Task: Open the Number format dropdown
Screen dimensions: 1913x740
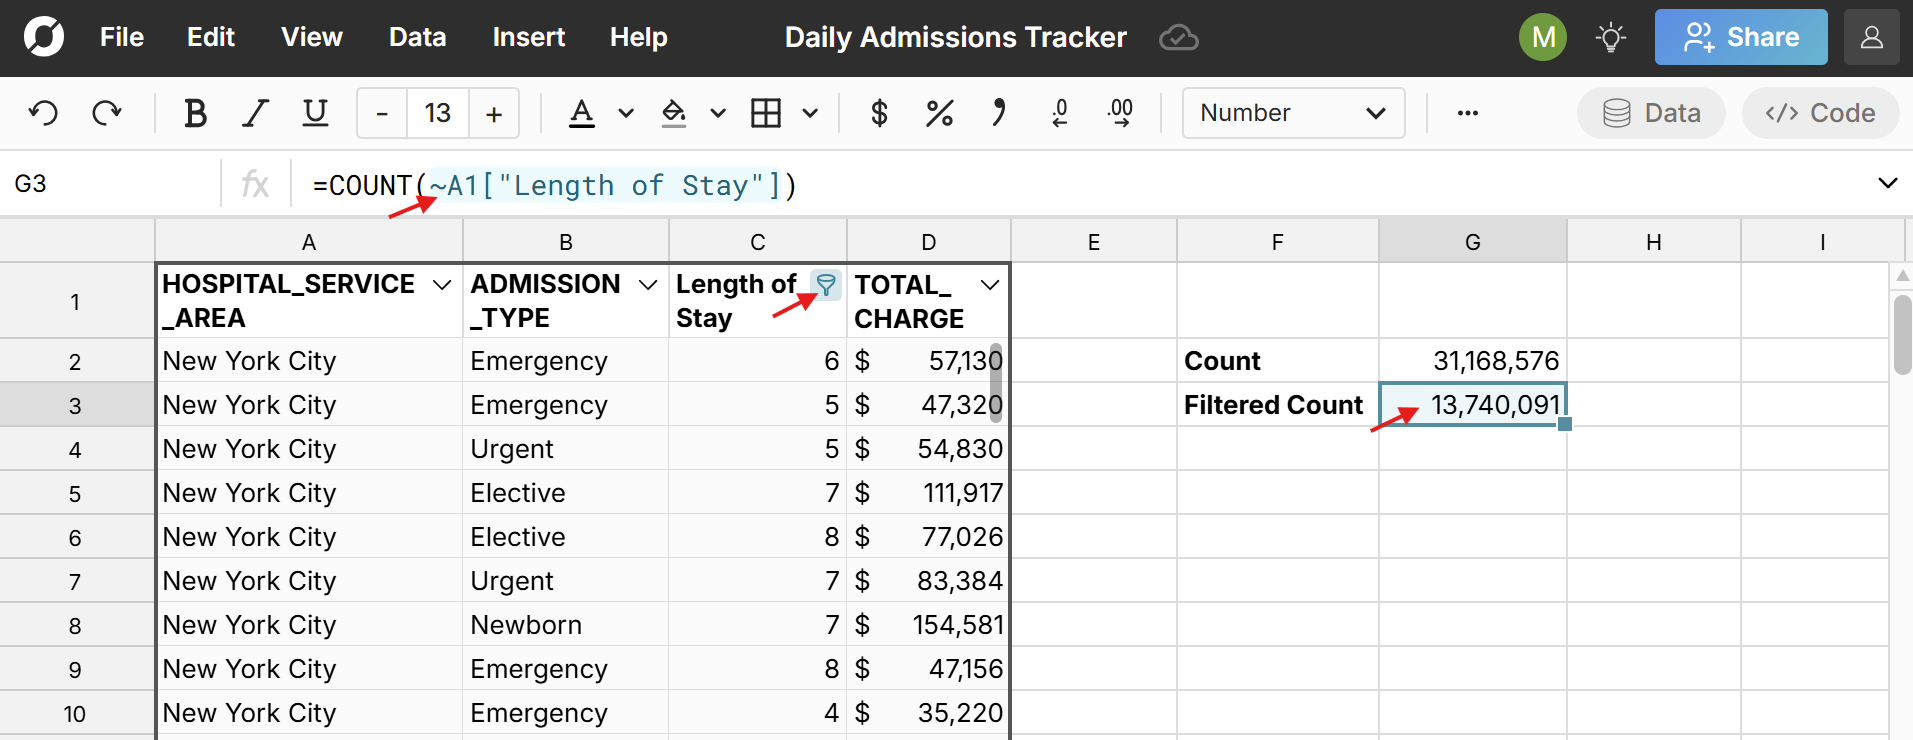Action: pyautogui.click(x=1293, y=113)
